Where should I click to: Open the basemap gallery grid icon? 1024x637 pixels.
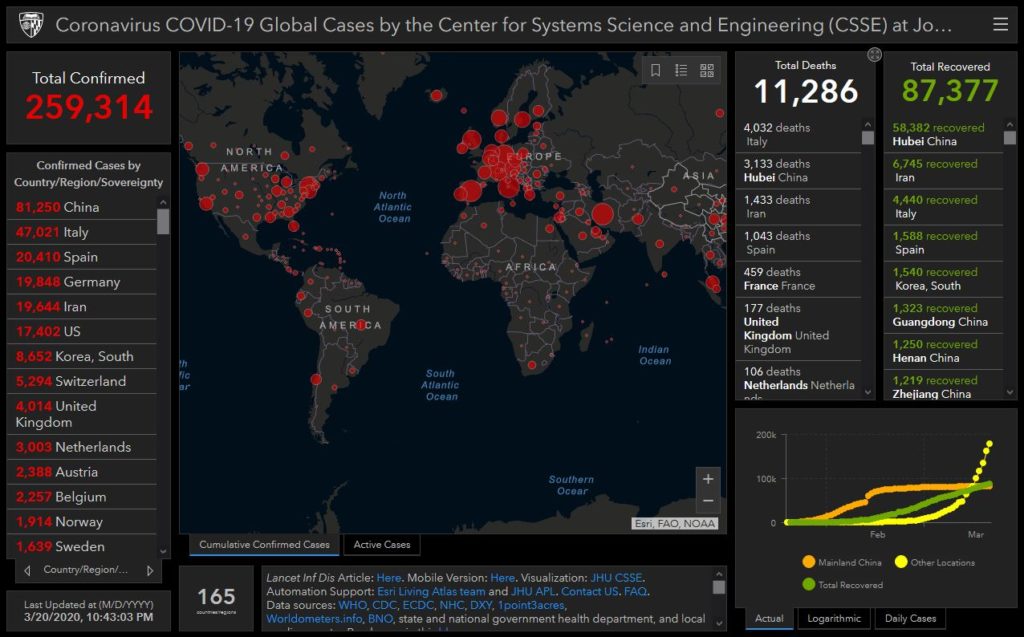[x=707, y=70]
